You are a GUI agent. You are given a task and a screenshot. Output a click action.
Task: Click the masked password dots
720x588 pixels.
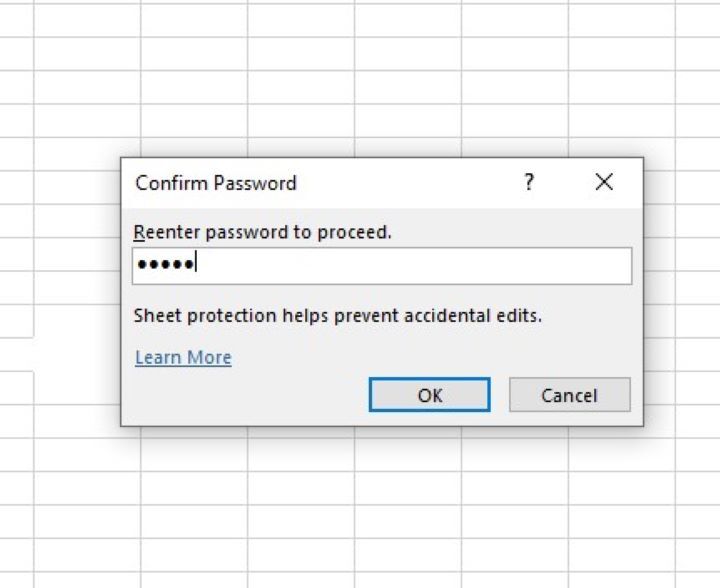point(166,266)
